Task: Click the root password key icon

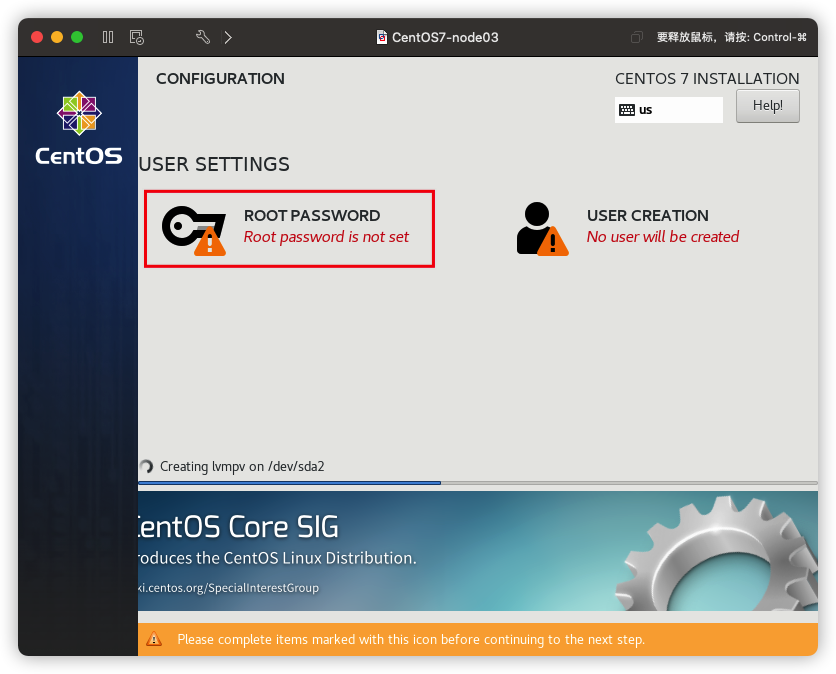Action: pos(194,230)
